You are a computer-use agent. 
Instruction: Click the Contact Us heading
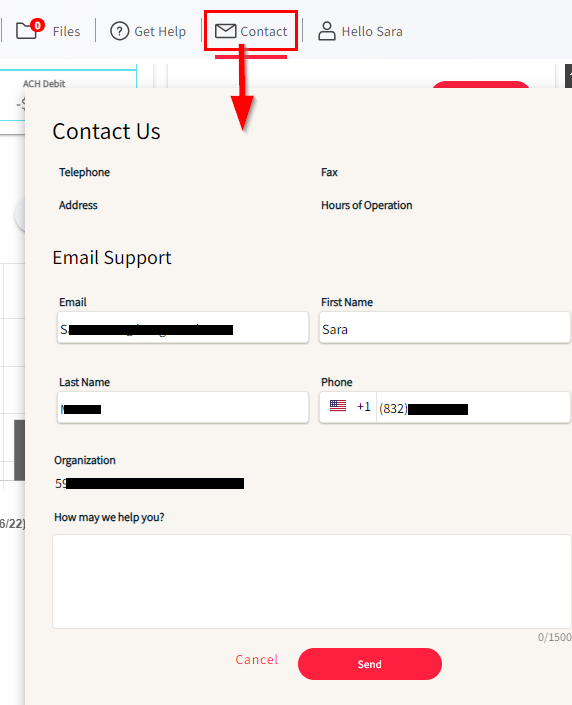[x=107, y=131]
